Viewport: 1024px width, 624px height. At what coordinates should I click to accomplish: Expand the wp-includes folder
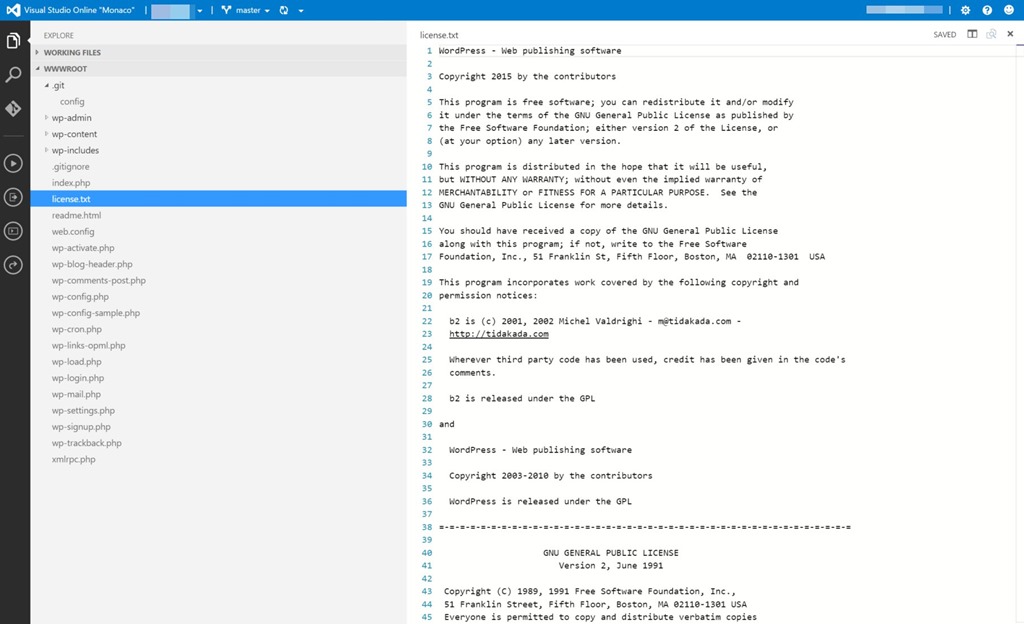[75, 150]
